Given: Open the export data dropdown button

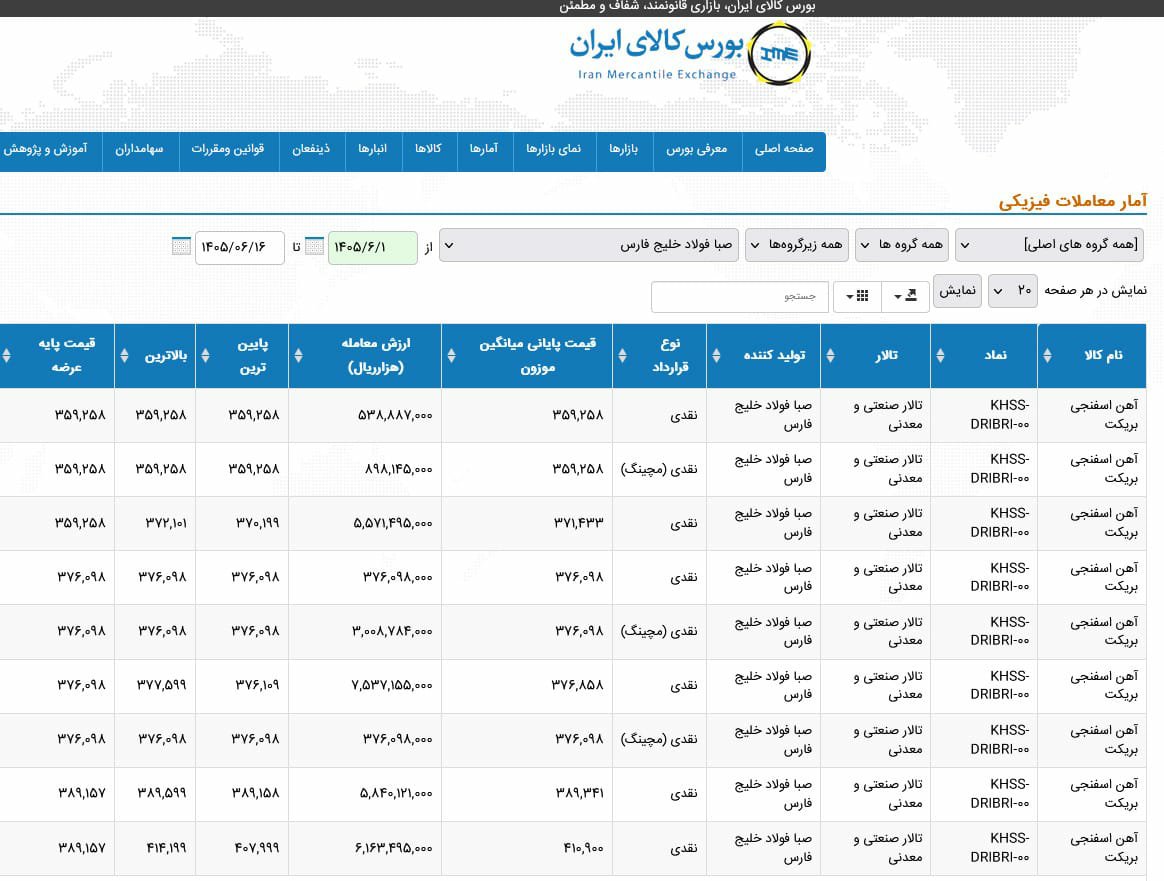Looking at the screenshot, I should [906, 296].
